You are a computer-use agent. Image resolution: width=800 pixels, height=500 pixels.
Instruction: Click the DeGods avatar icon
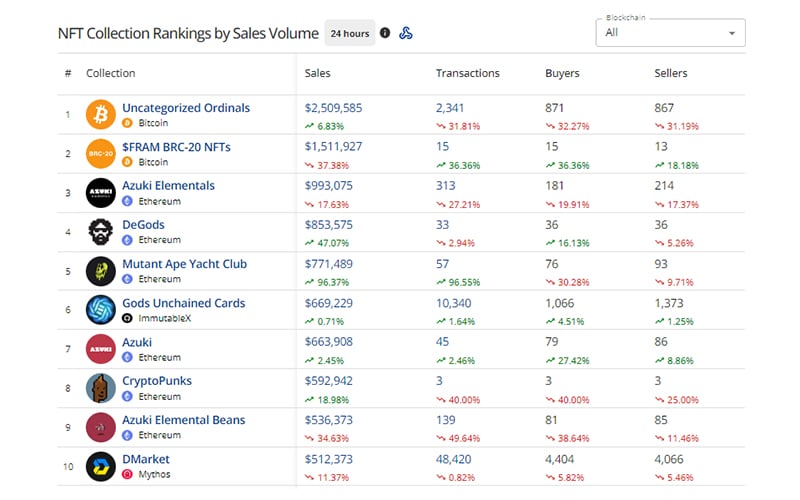(x=101, y=232)
